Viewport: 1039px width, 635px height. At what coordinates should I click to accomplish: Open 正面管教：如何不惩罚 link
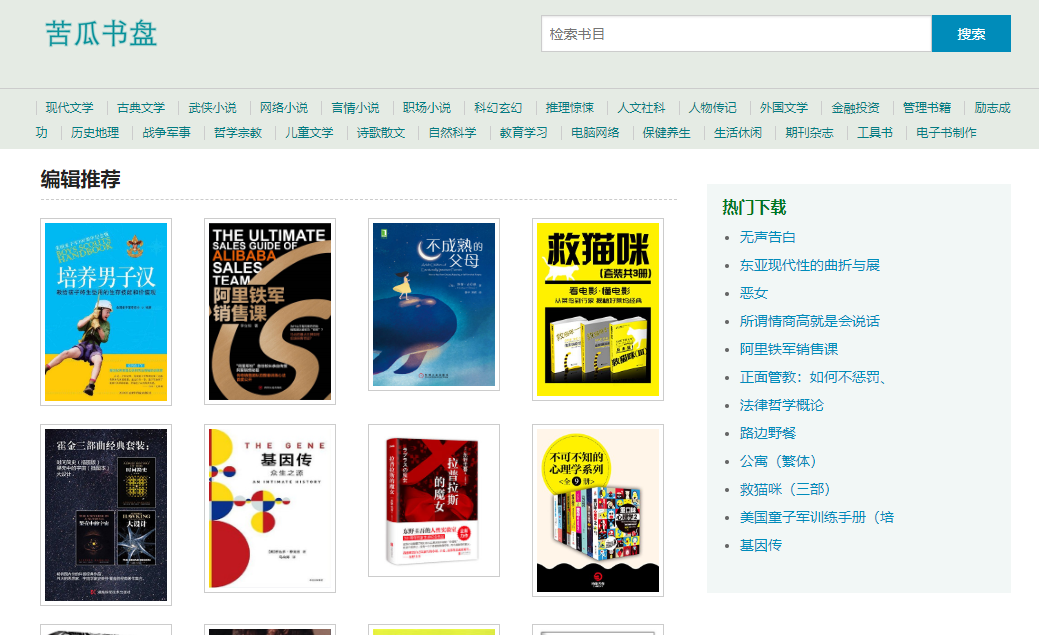click(813, 377)
